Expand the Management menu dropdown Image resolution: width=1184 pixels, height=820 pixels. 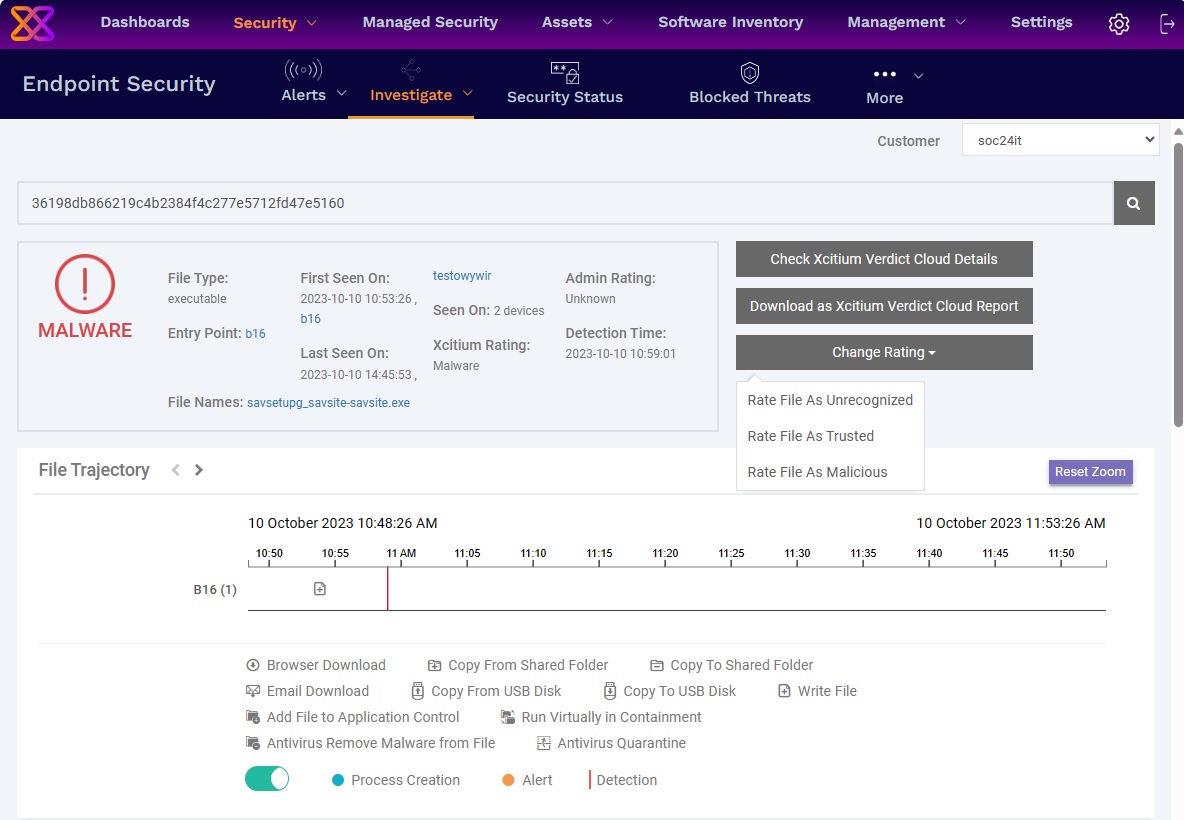coord(960,23)
